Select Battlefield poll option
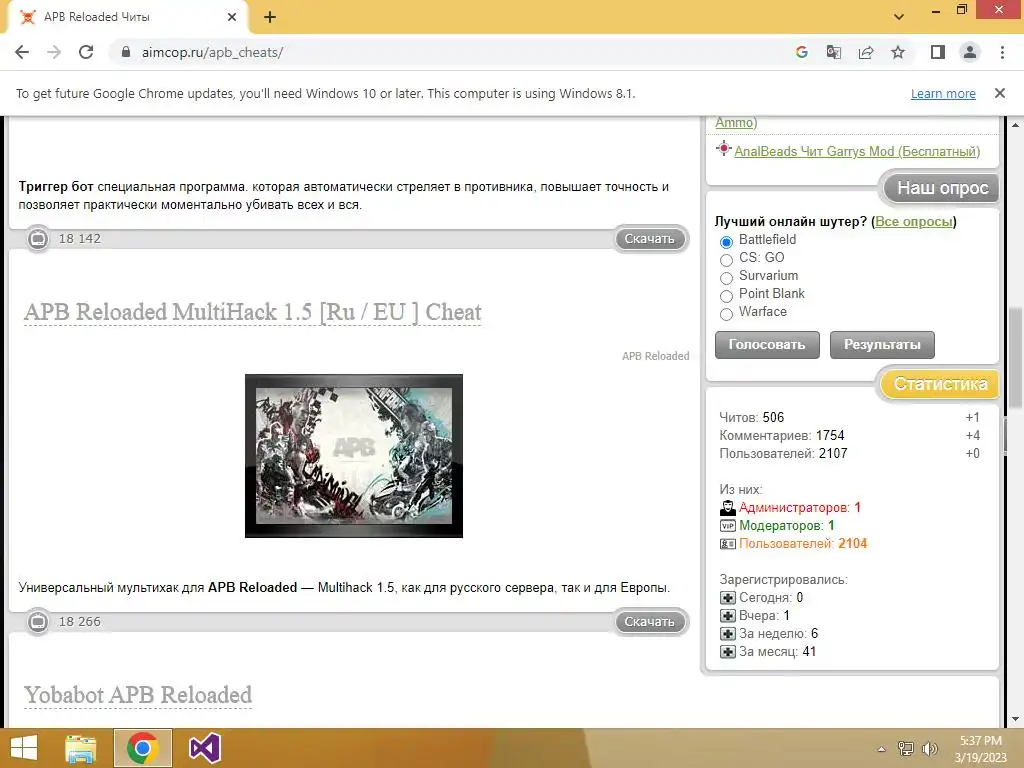1024x768 pixels. pos(726,242)
